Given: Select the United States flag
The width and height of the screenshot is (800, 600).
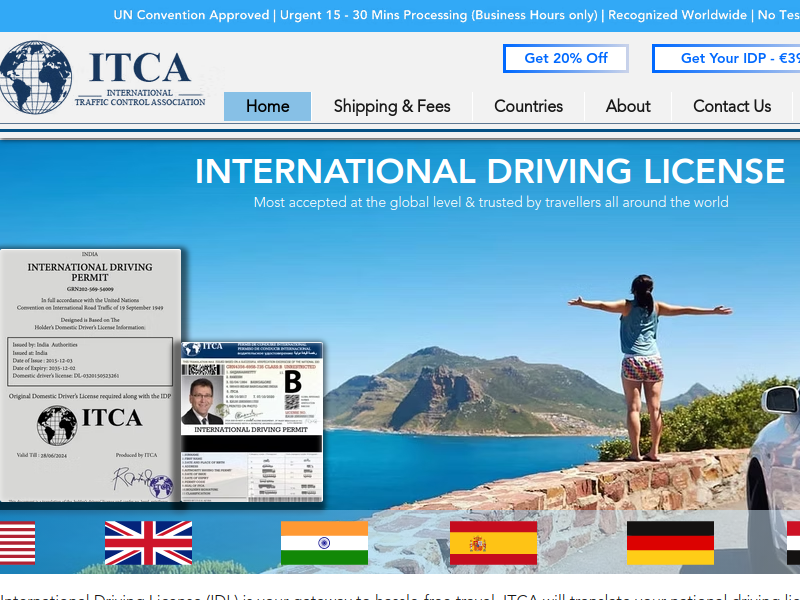Looking at the screenshot, I should [17, 543].
